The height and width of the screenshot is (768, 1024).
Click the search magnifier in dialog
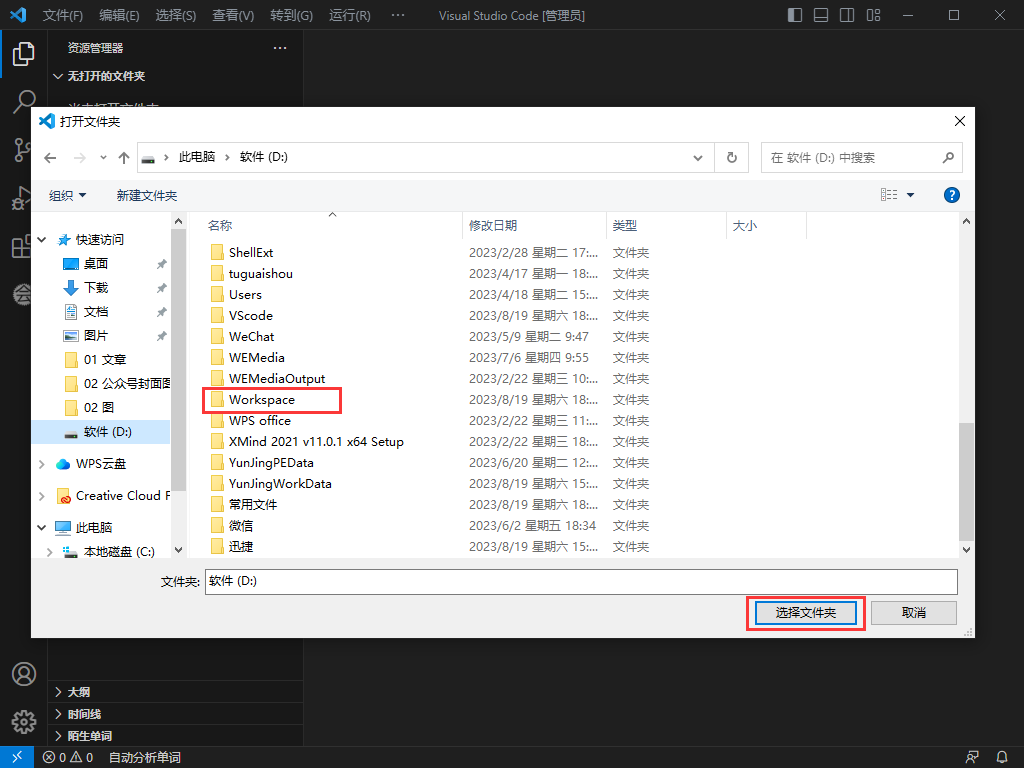tap(948, 157)
